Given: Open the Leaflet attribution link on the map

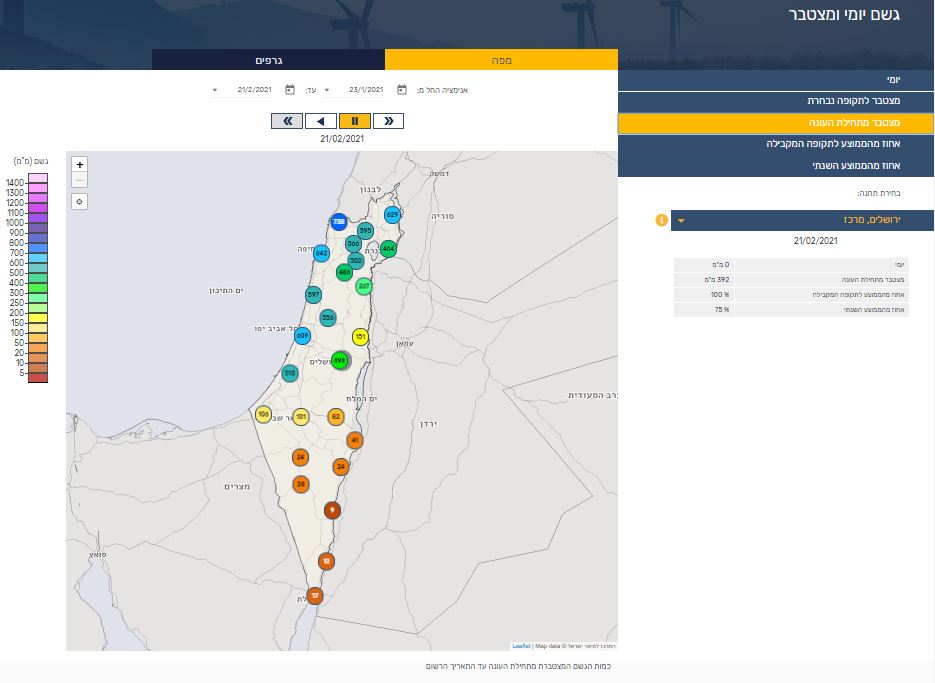Looking at the screenshot, I should (x=518, y=645).
